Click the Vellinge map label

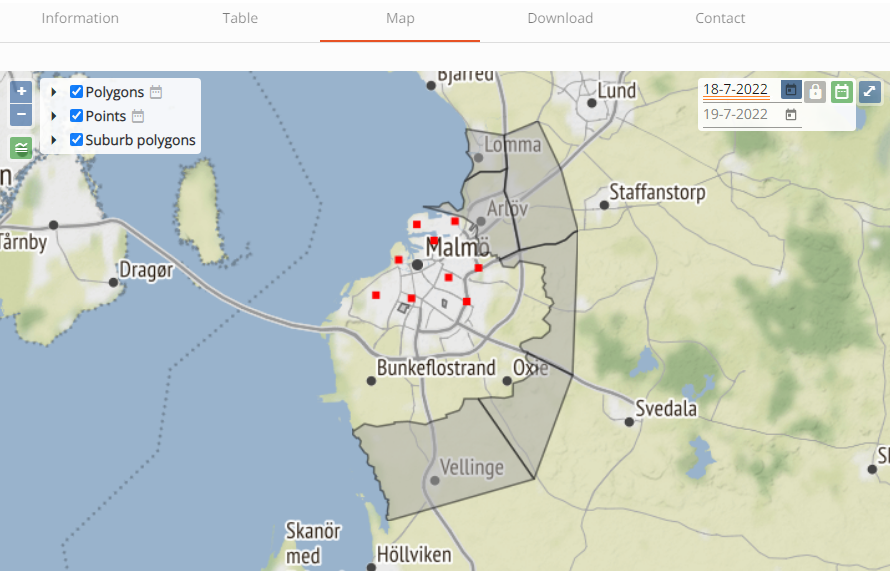coord(472,468)
